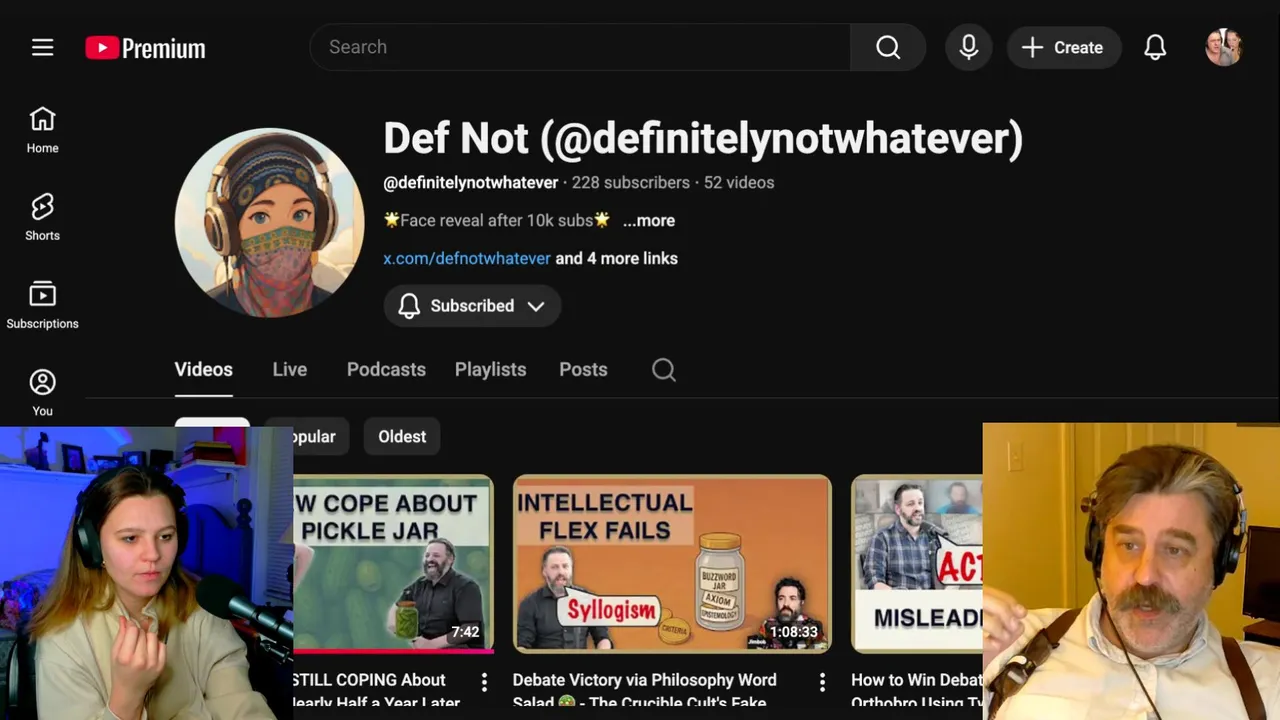Go to YouTube Premium home logo
1280x720 pixels.
145,48
